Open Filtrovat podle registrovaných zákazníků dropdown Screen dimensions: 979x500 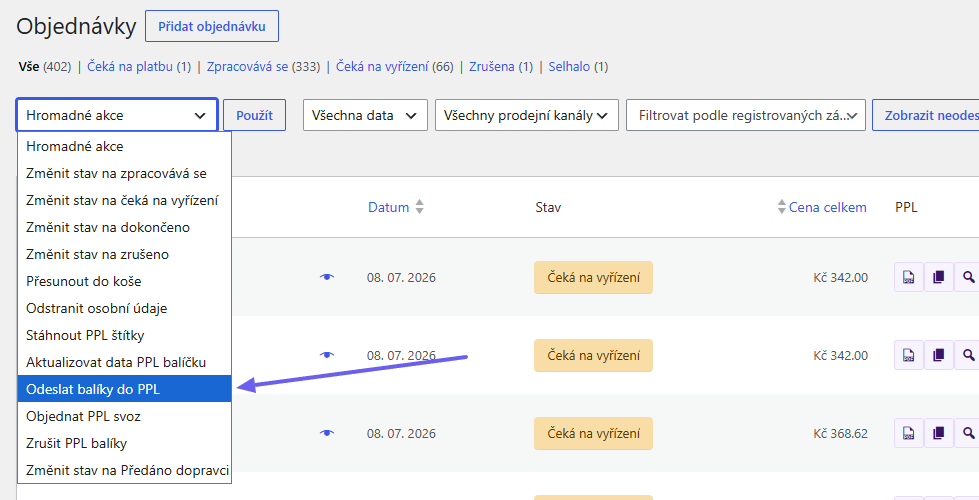point(745,115)
